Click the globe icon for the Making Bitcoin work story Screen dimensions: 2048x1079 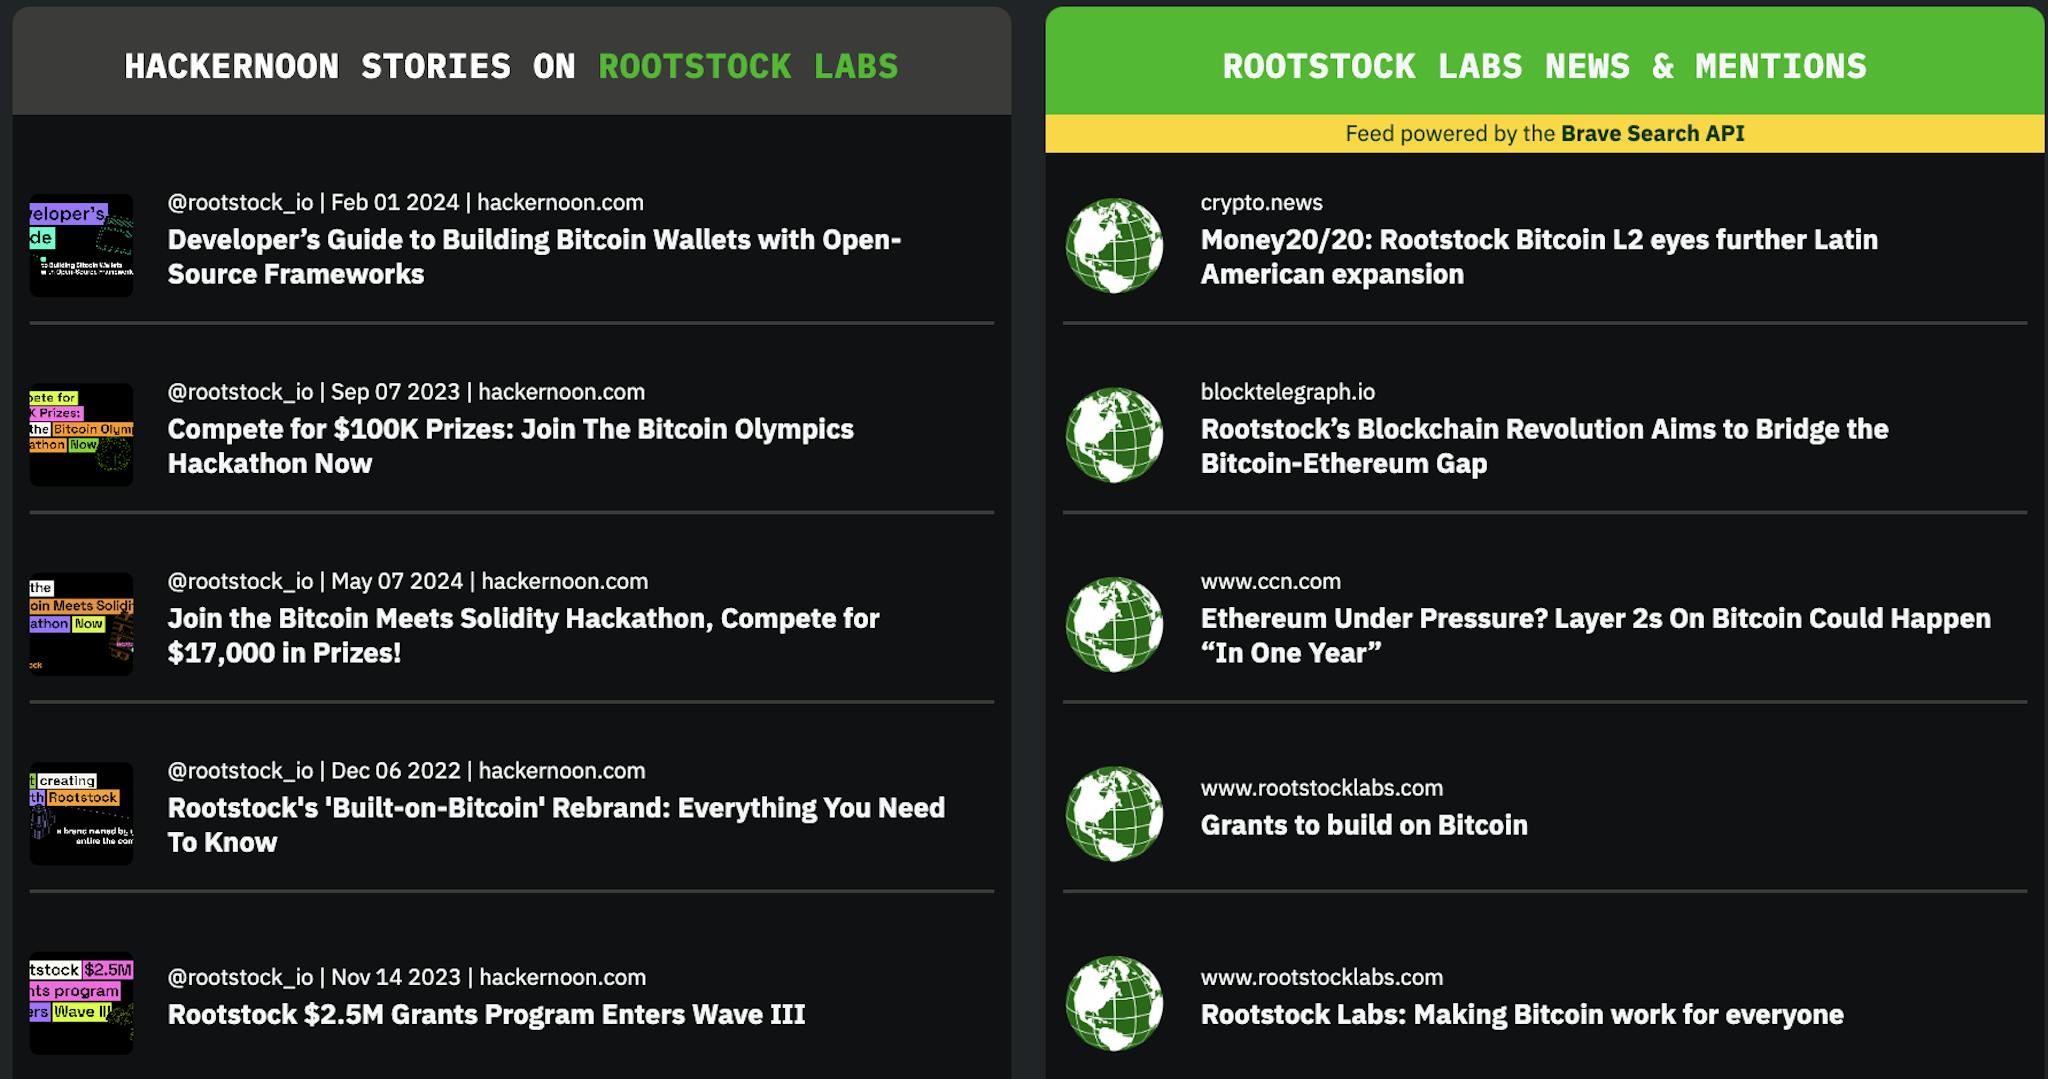[x=1113, y=1003]
